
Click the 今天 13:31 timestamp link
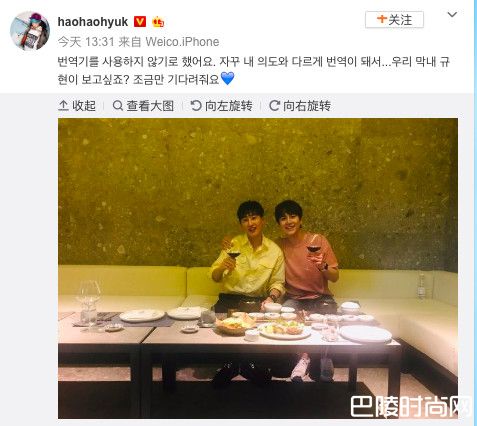point(86,42)
